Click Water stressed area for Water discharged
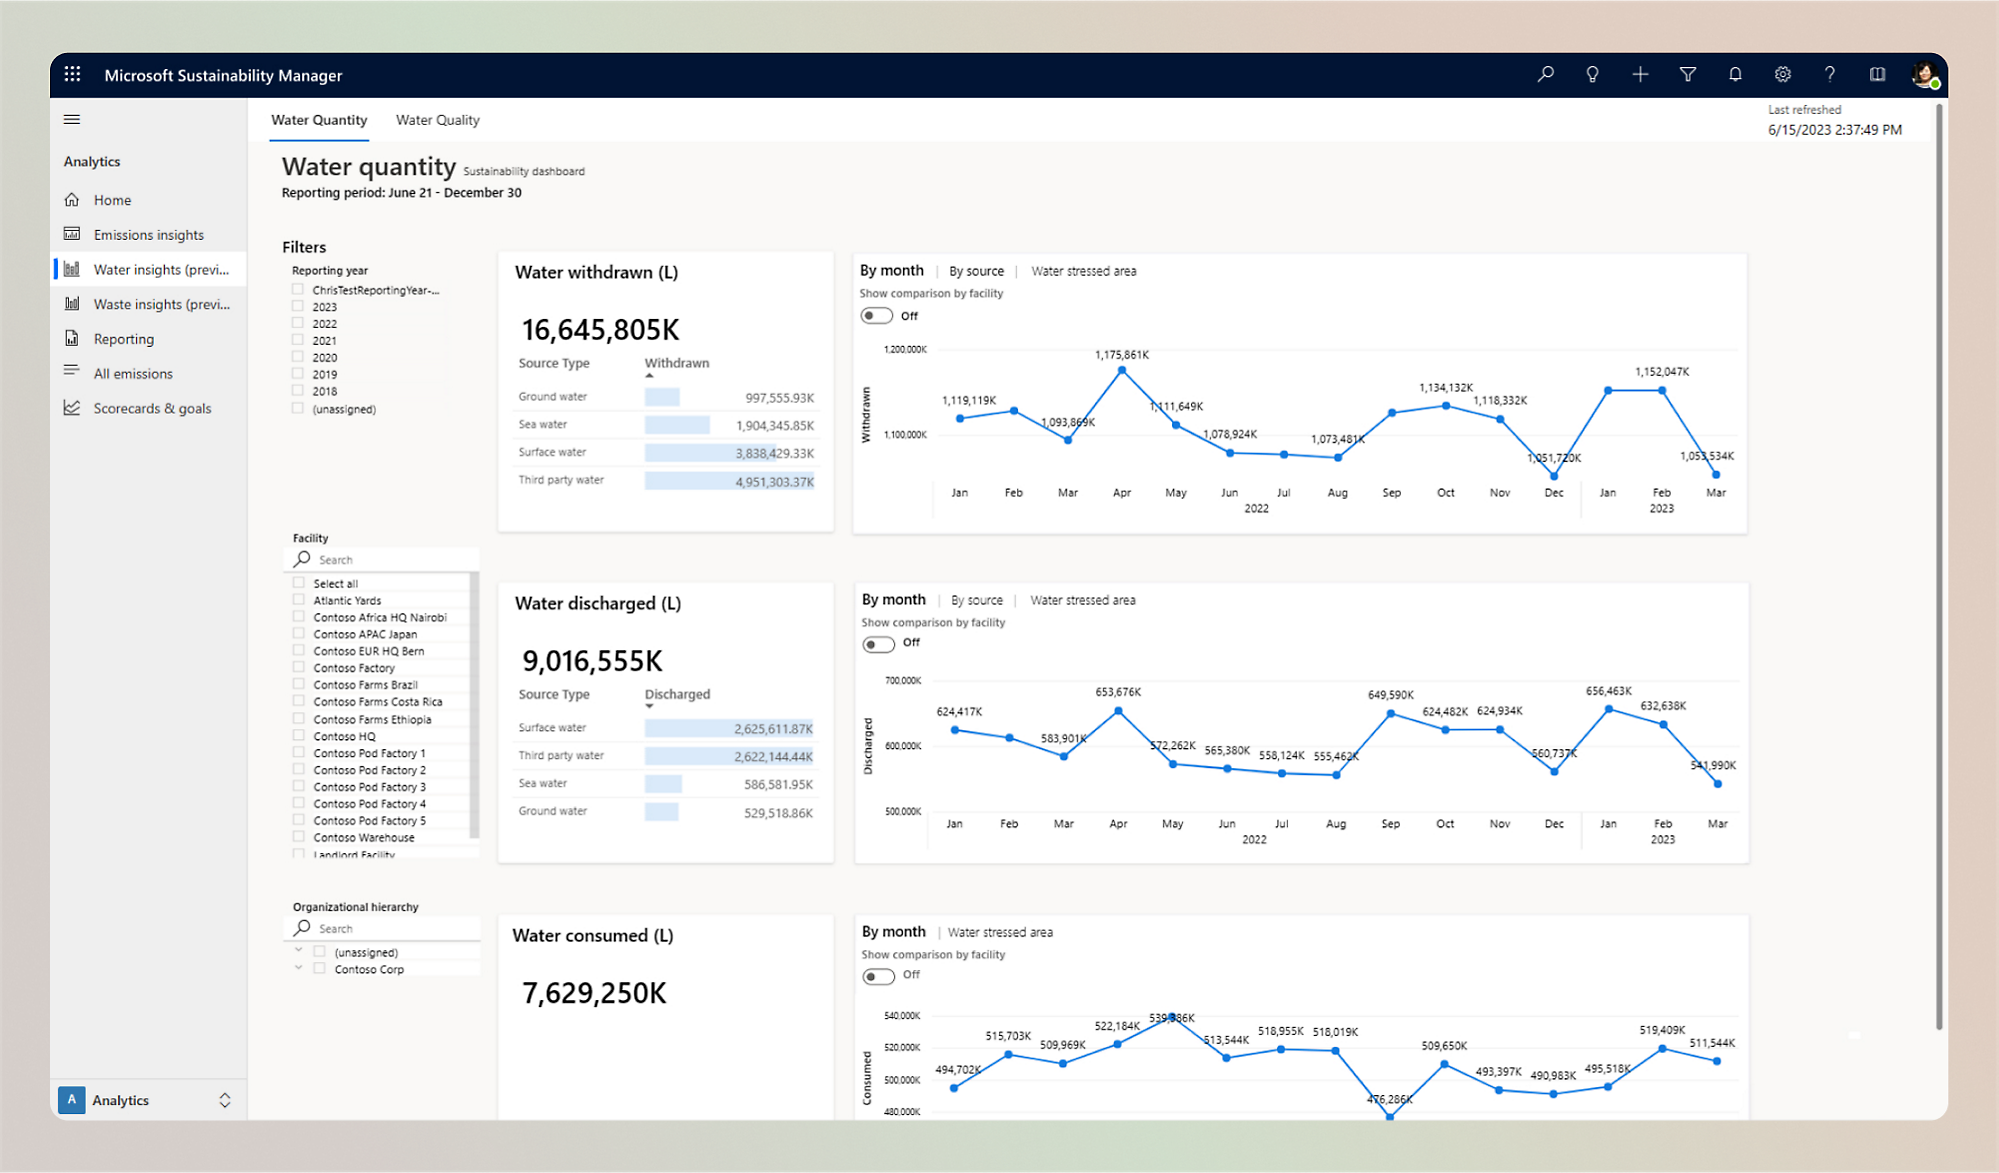 point(1085,599)
